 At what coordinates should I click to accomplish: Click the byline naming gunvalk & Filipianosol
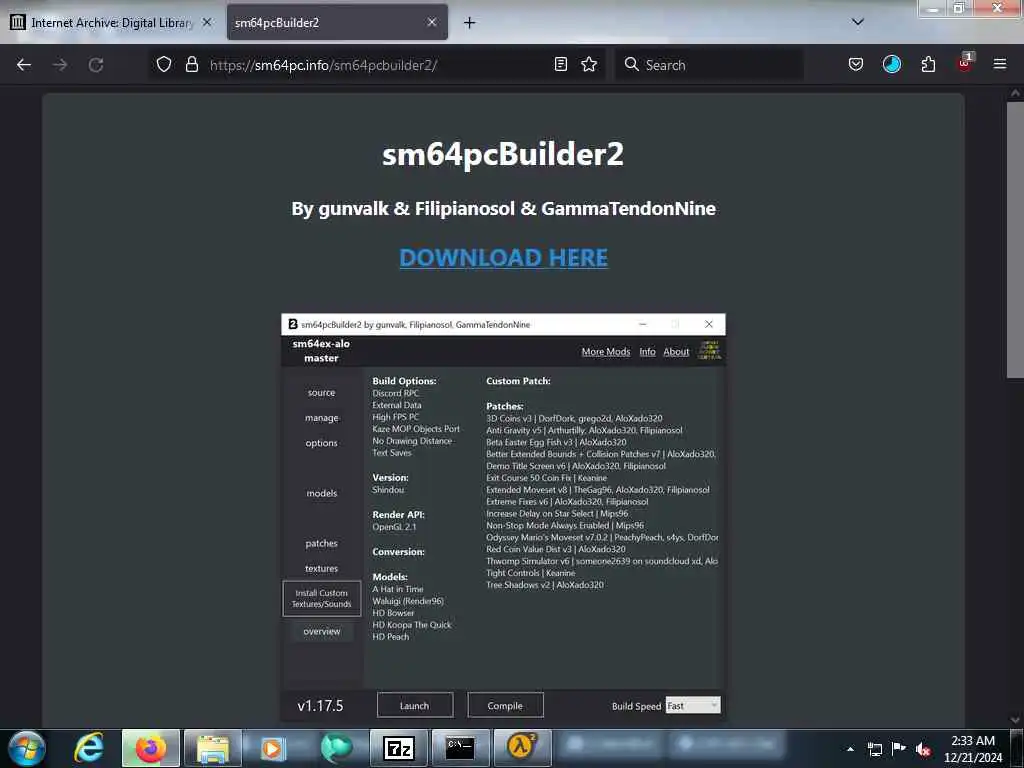[503, 208]
